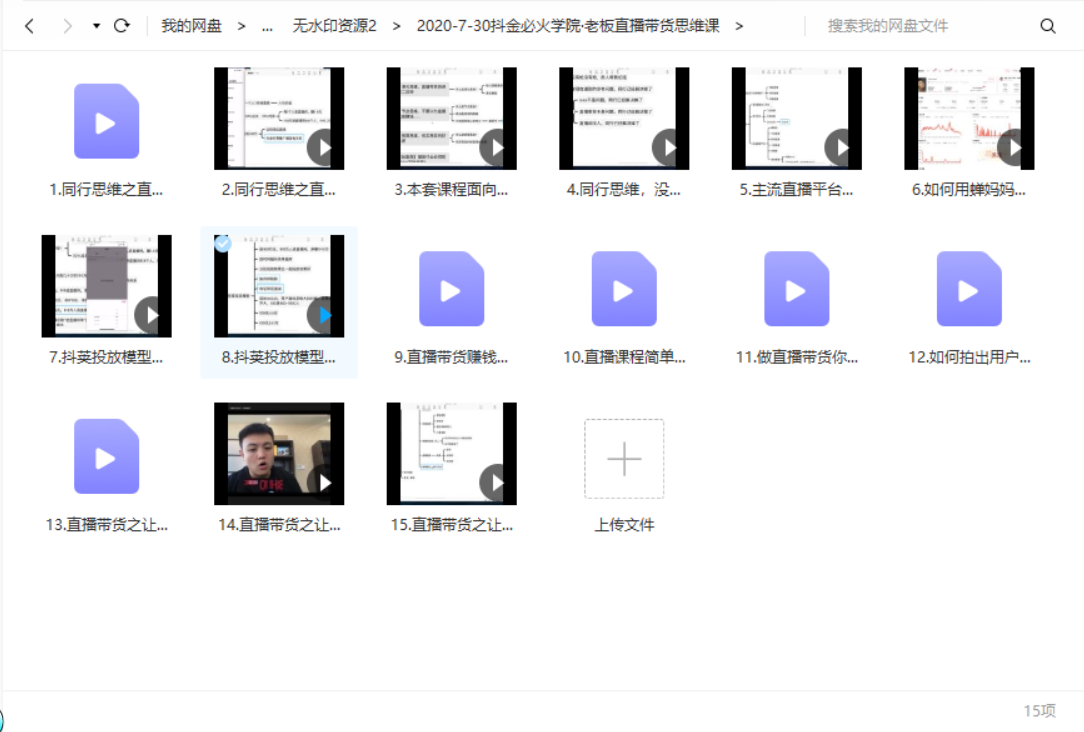The width and height of the screenshot is (1084, 732).
Task: Expand the chevron after the current folder breadcrumb
Action: tap(739, 26)
